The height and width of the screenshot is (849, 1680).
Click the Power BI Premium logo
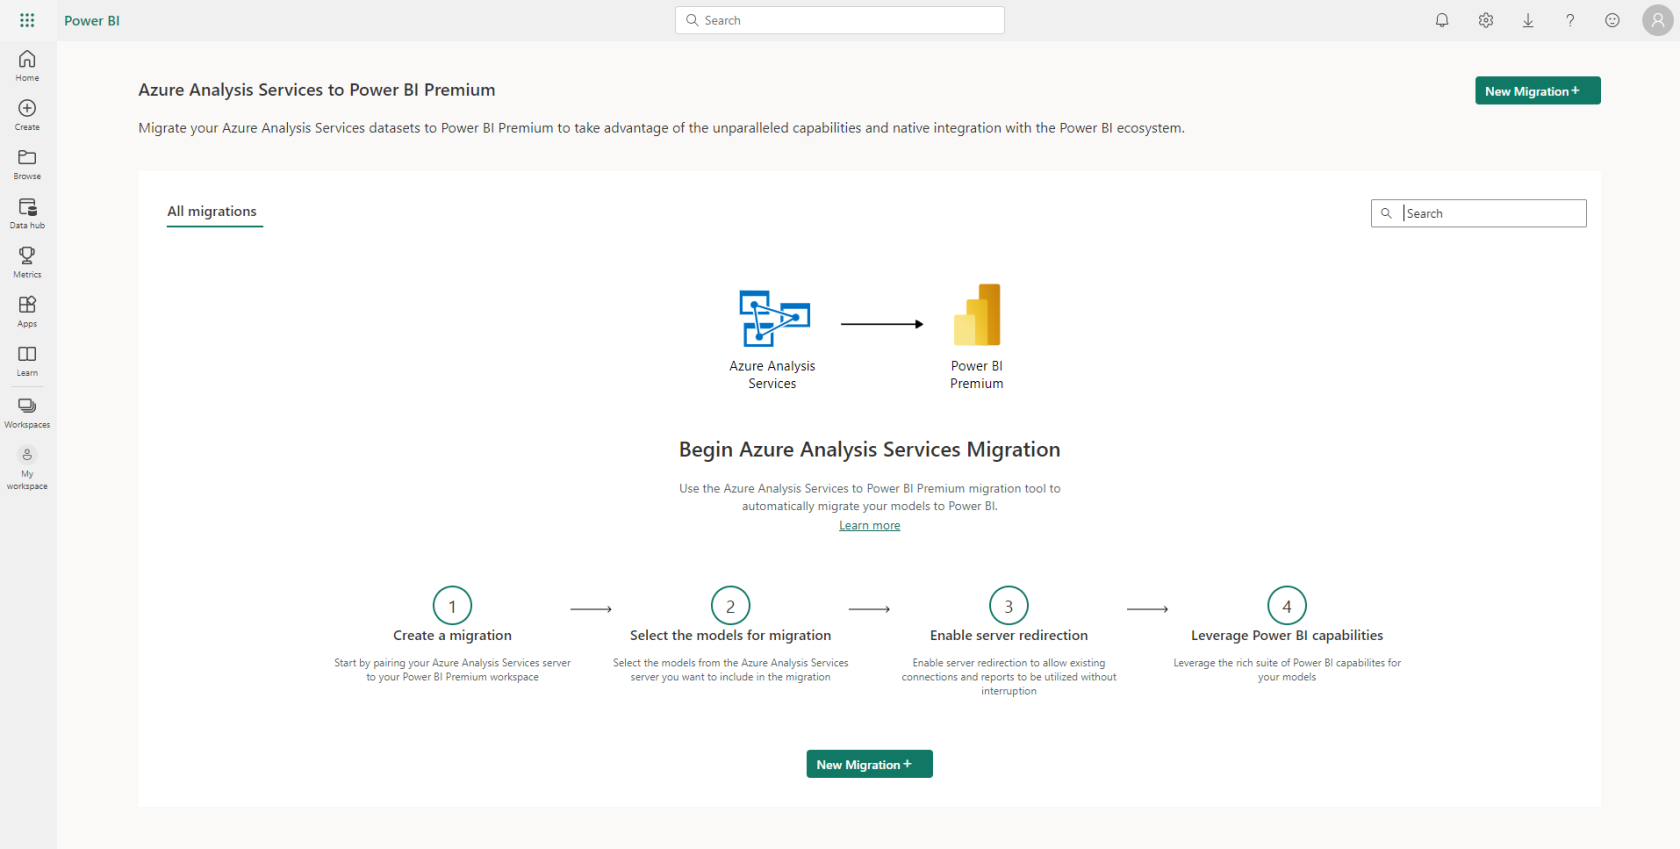[x=977, y=314]
